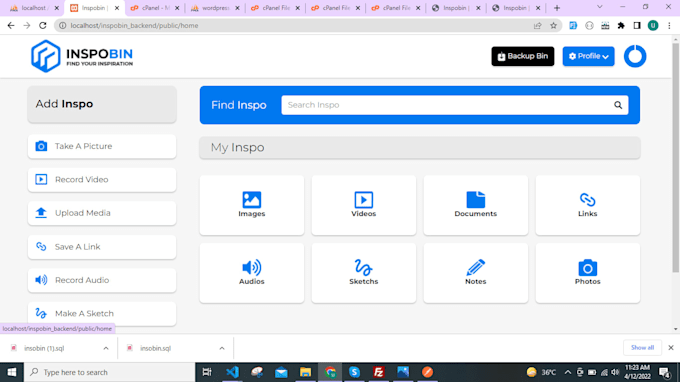The image size is (680, 382).
Task: Open the Mail app from taskbar
Action: [x=281, y=372]
